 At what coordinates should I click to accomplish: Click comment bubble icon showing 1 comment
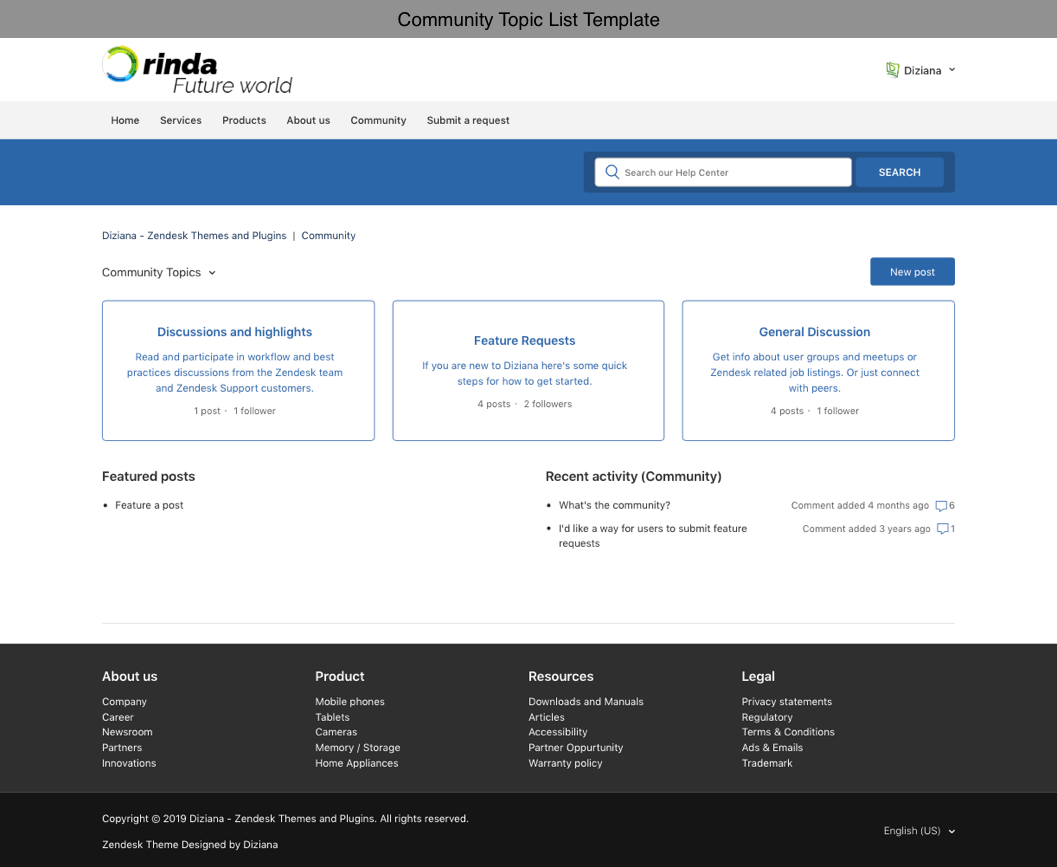tap(942, 529)
